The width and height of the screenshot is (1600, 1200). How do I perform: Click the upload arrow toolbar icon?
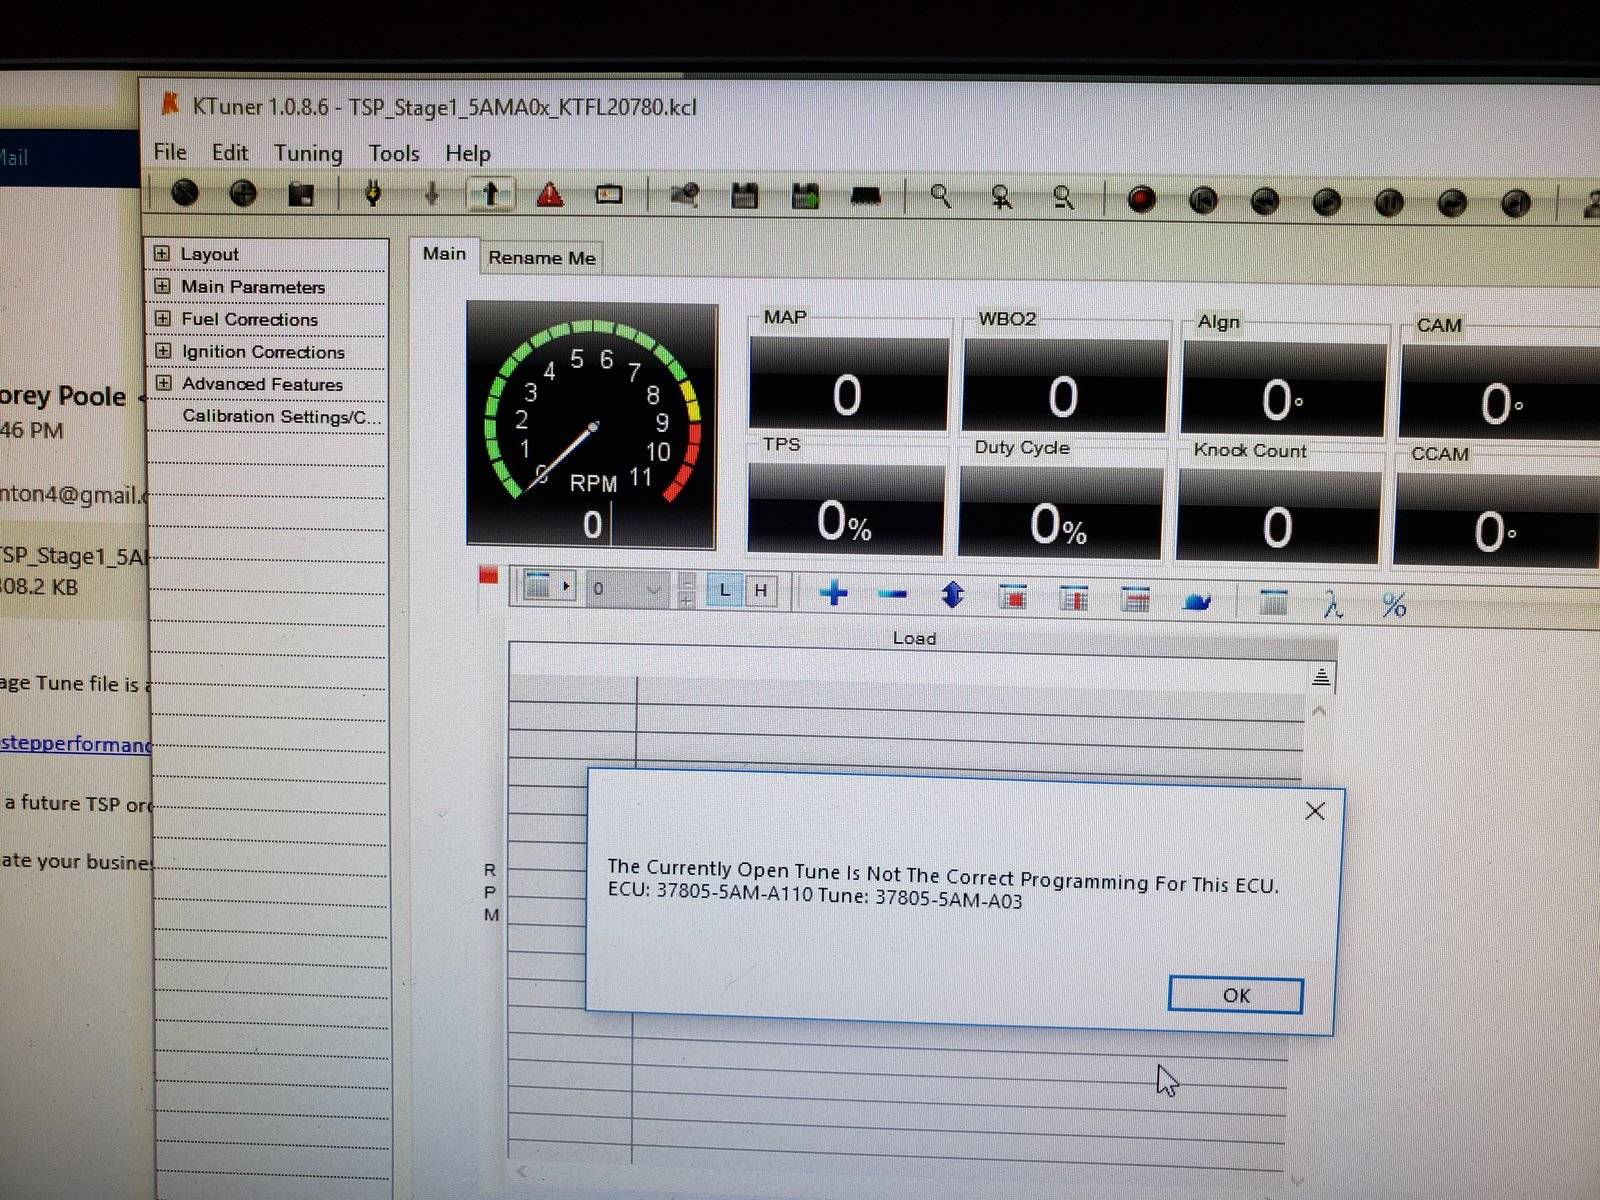coord(490,194)
